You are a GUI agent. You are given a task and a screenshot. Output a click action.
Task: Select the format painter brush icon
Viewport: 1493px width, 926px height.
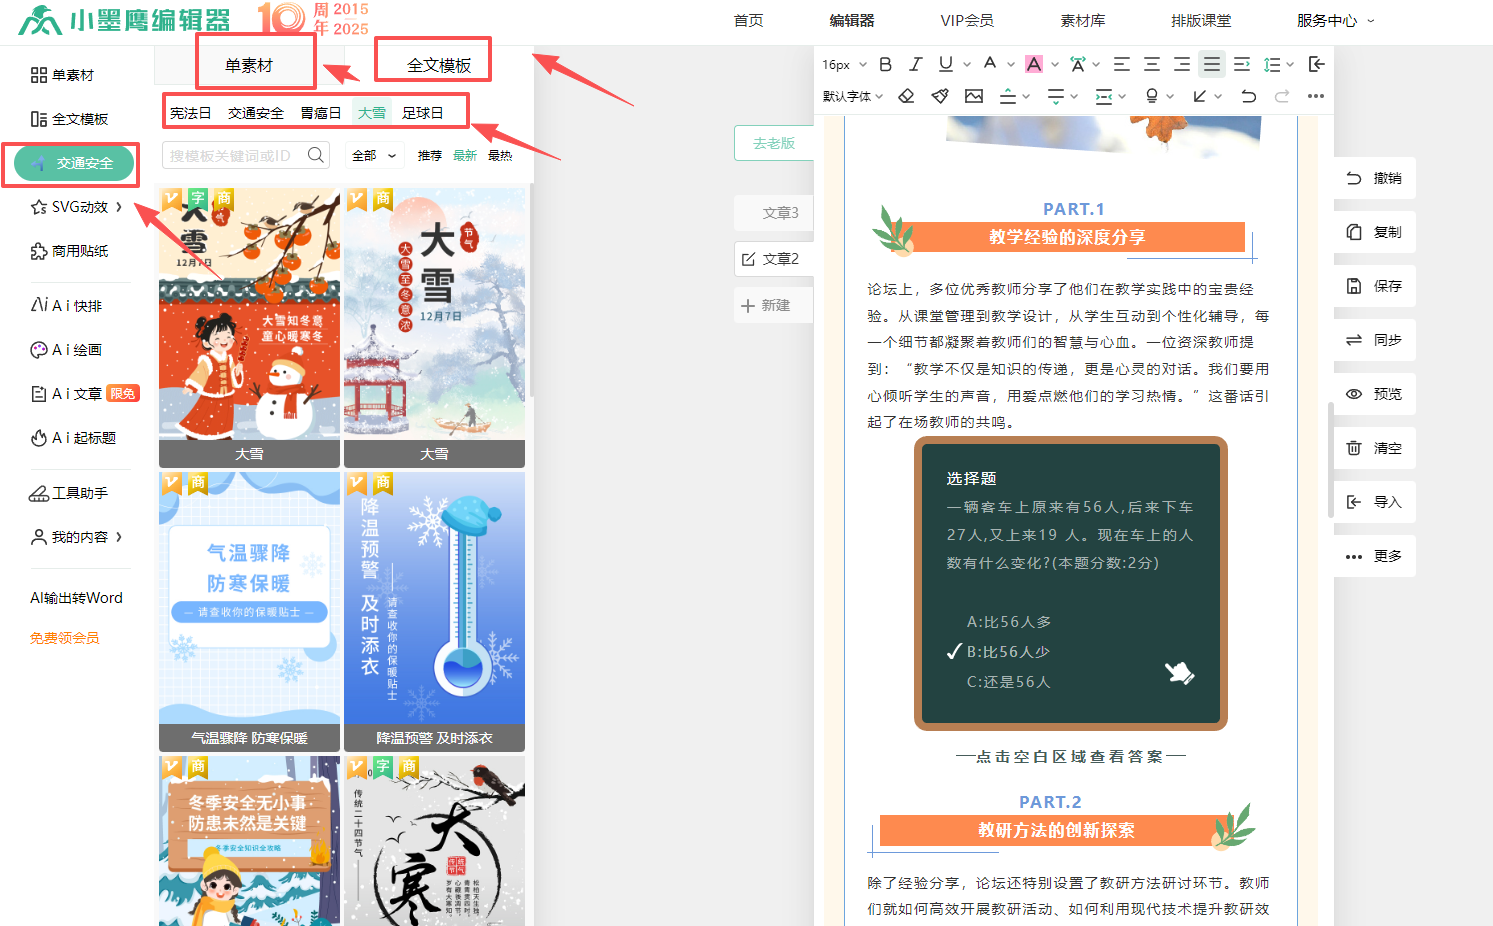point(940,96)
